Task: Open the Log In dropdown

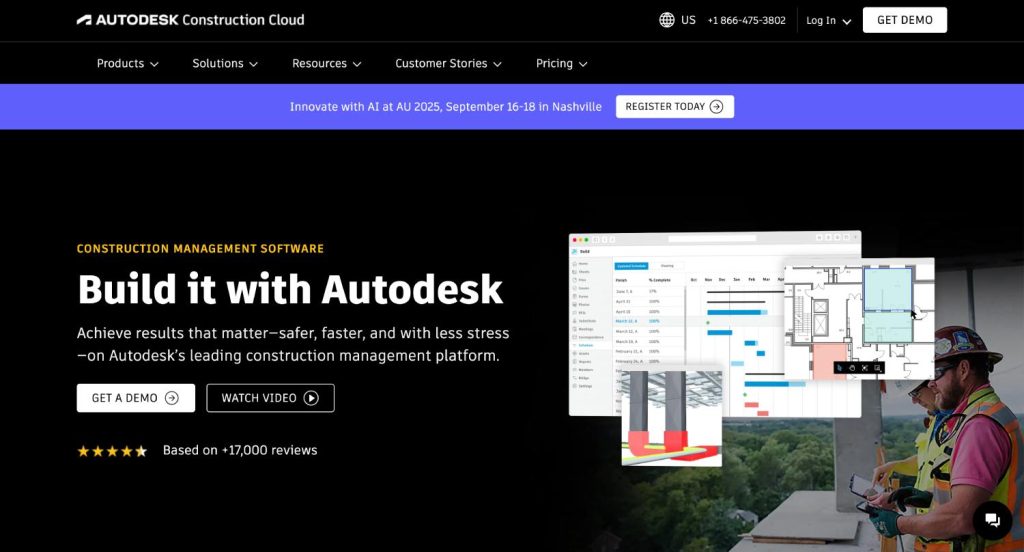Action: pos(828,20)
